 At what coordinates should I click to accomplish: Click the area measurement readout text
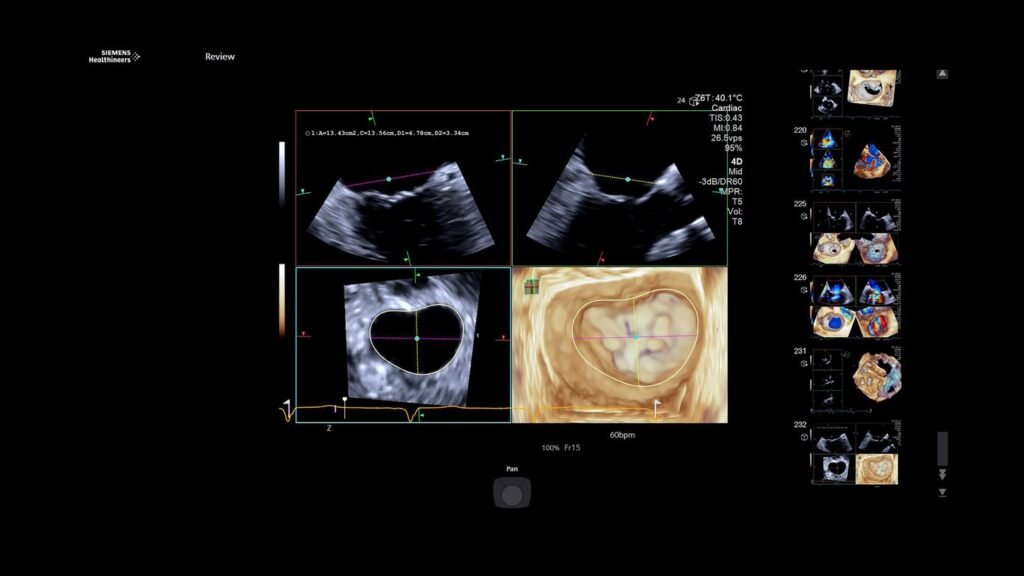coord(388,132)
